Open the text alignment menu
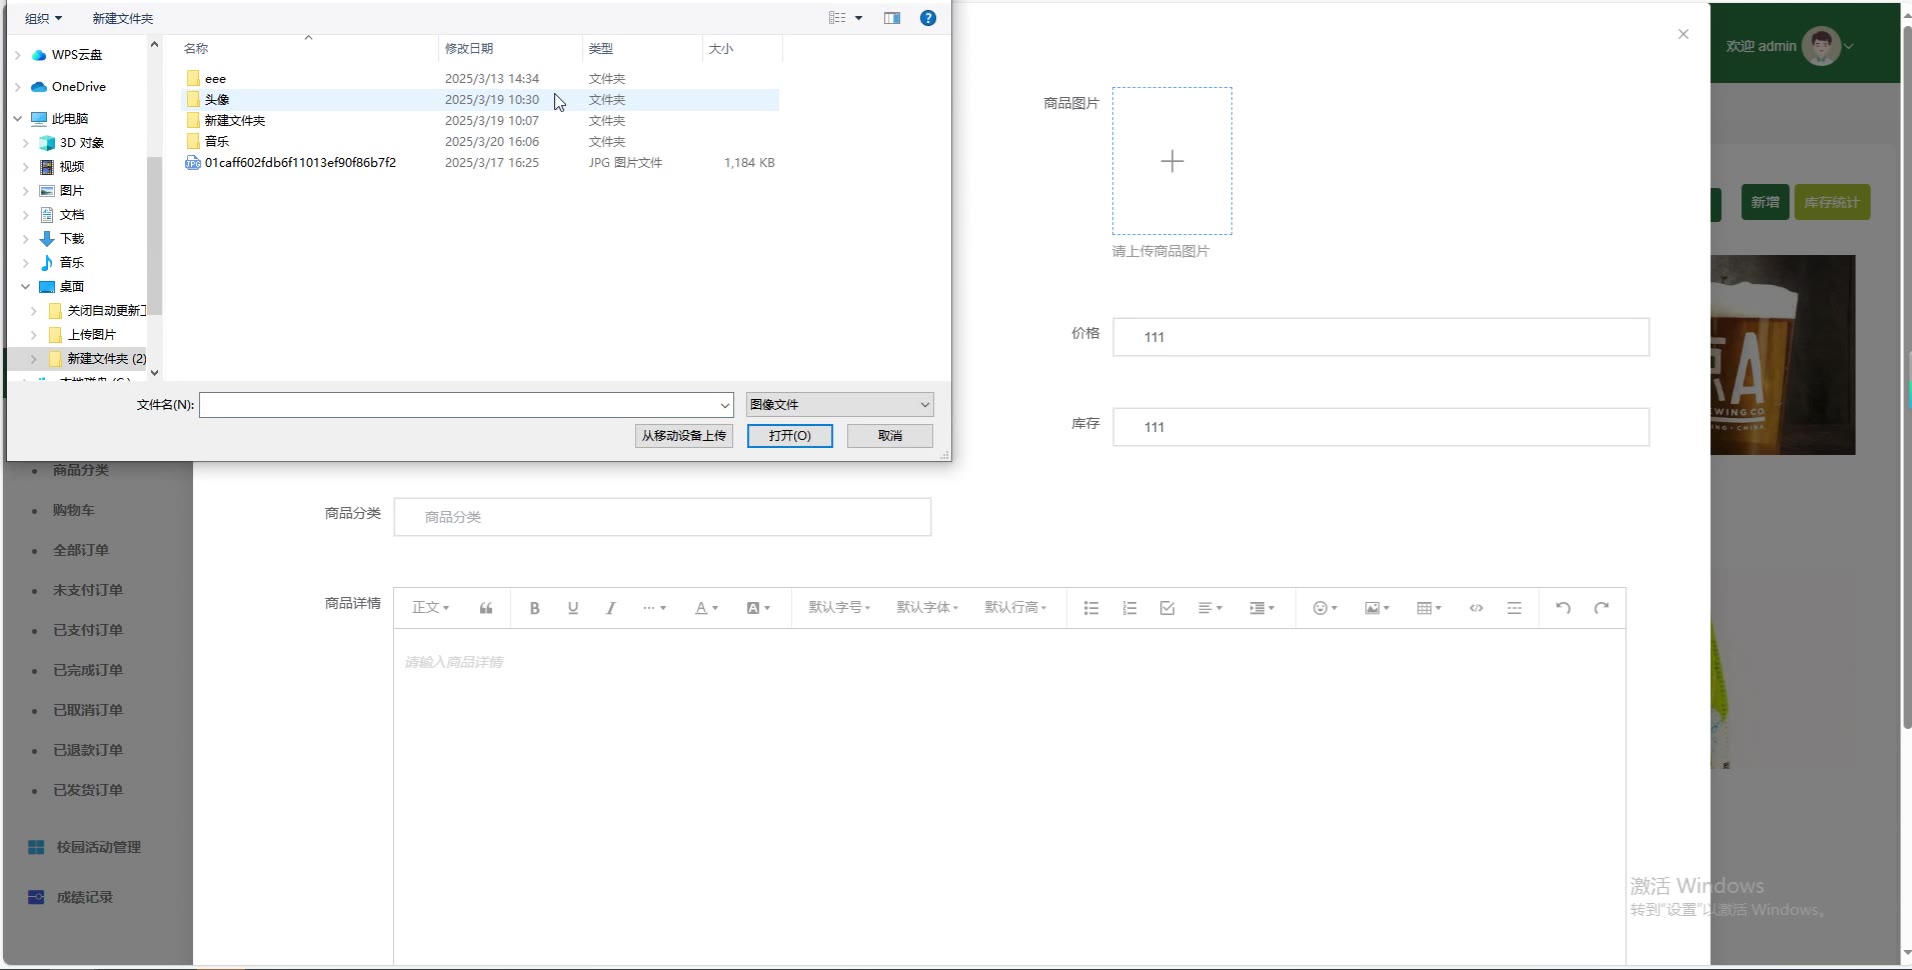1912x970 pixels. click(x=1210, y=608)
